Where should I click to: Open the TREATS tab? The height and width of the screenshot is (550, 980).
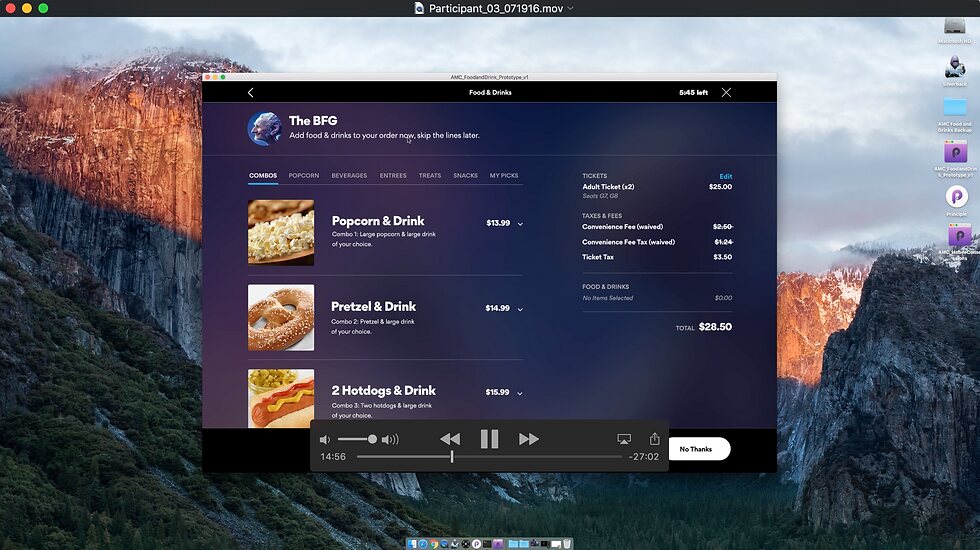pos(430,176)
